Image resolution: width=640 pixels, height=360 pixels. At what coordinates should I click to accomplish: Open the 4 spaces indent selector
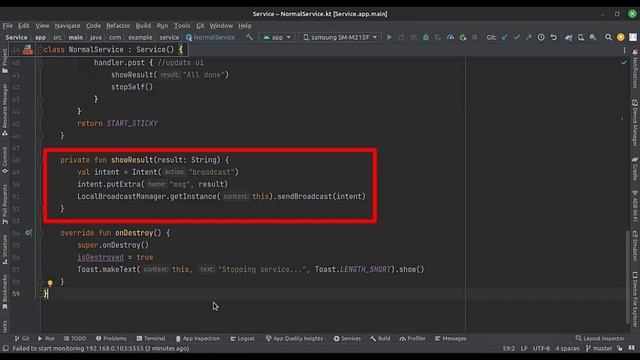tap(567, 349)
